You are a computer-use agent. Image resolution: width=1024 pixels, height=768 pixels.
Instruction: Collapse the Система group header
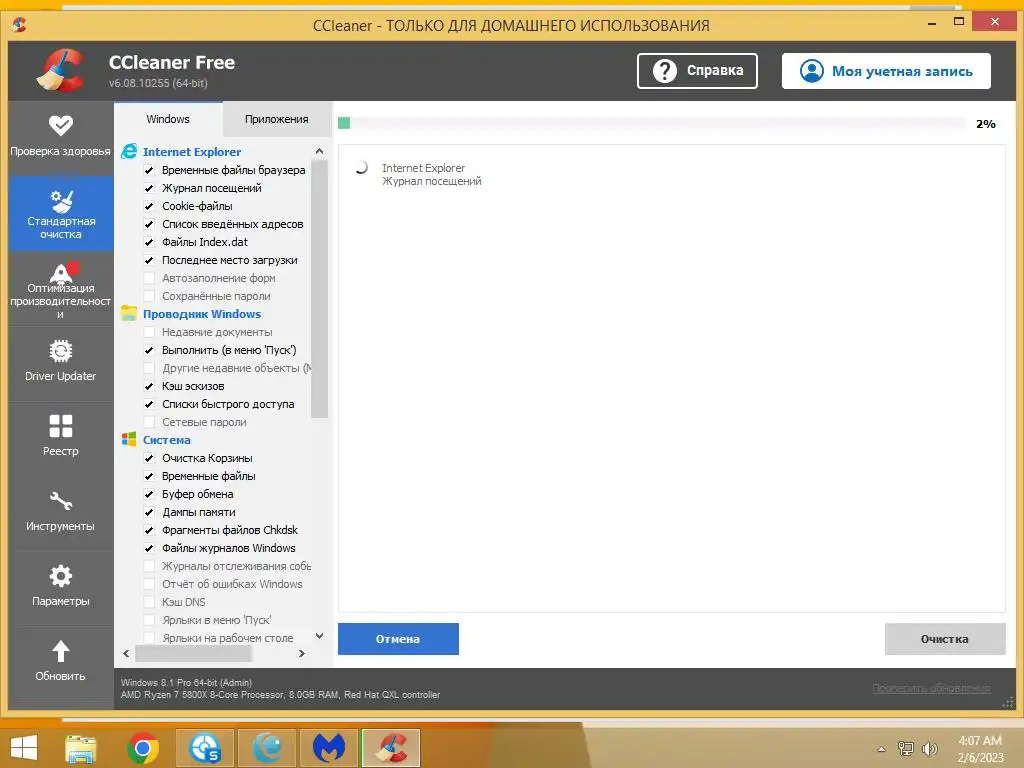[x=167, y=440]
